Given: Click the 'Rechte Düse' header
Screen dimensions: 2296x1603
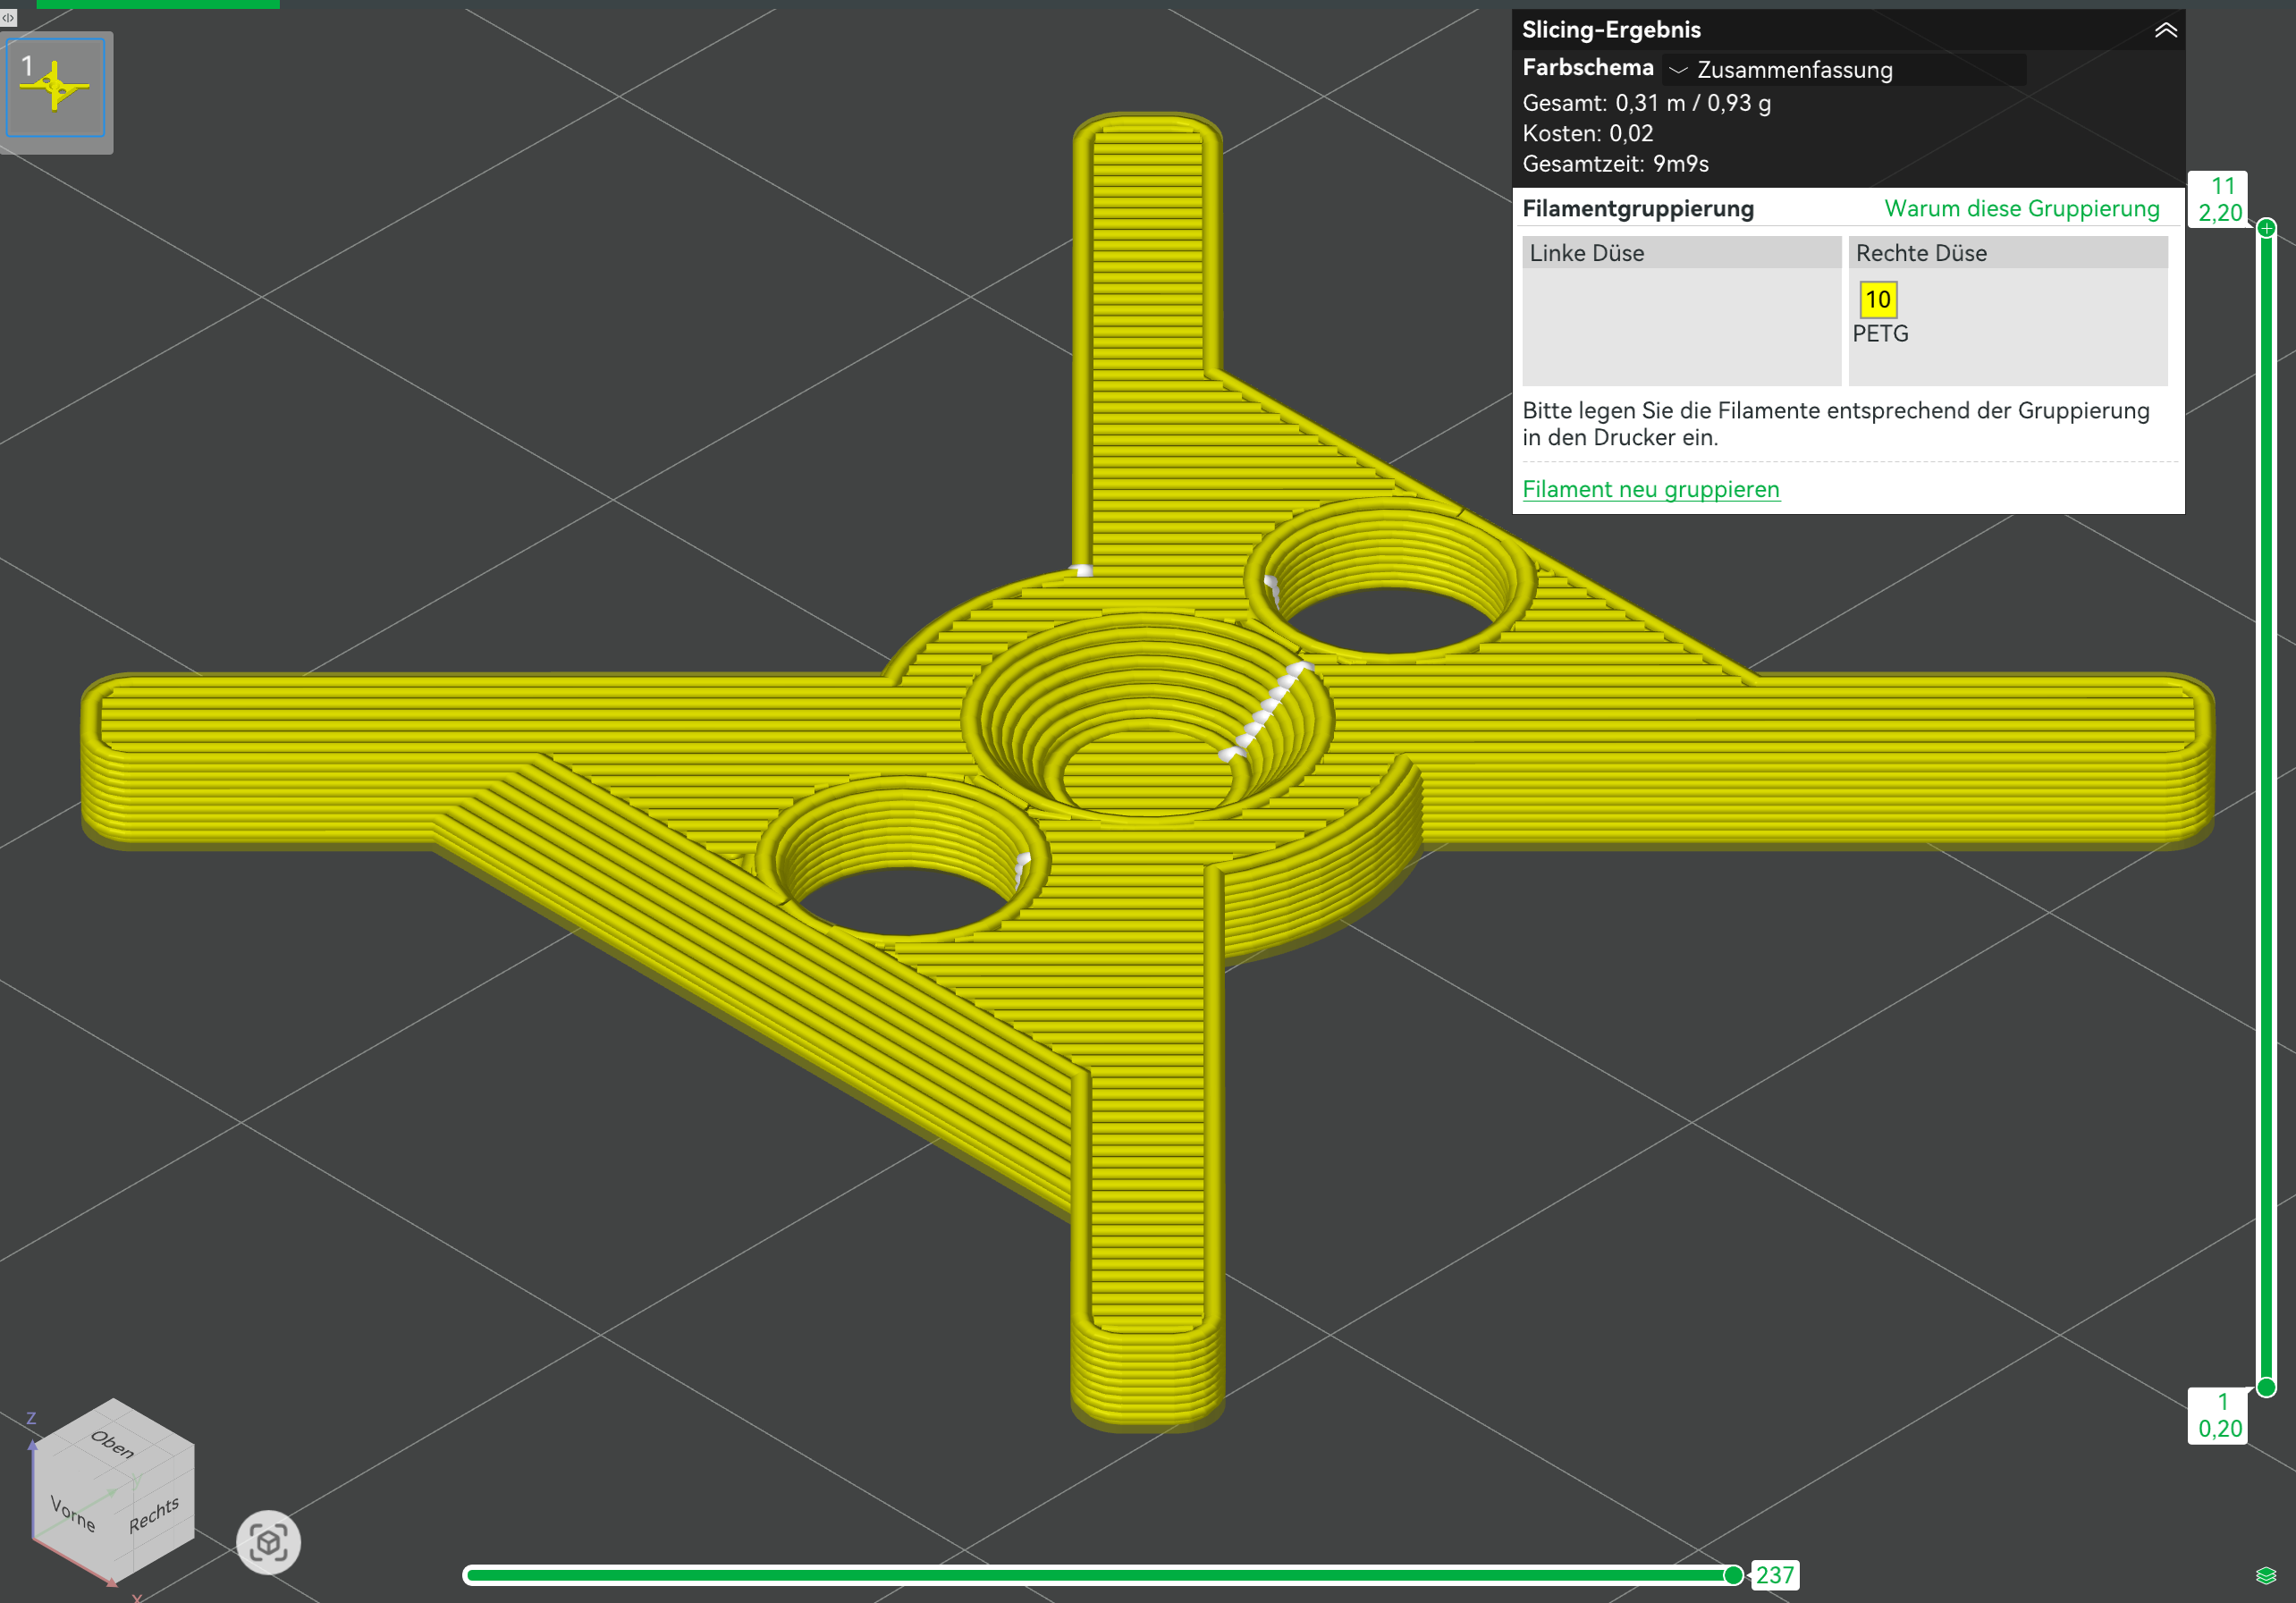Looking at the screenshot, I should coord(2007,252).
